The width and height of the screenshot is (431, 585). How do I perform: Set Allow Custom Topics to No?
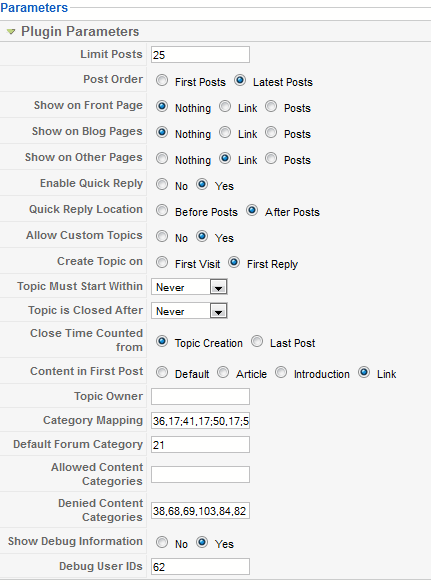pyautogui.click(x=162, y=236)
